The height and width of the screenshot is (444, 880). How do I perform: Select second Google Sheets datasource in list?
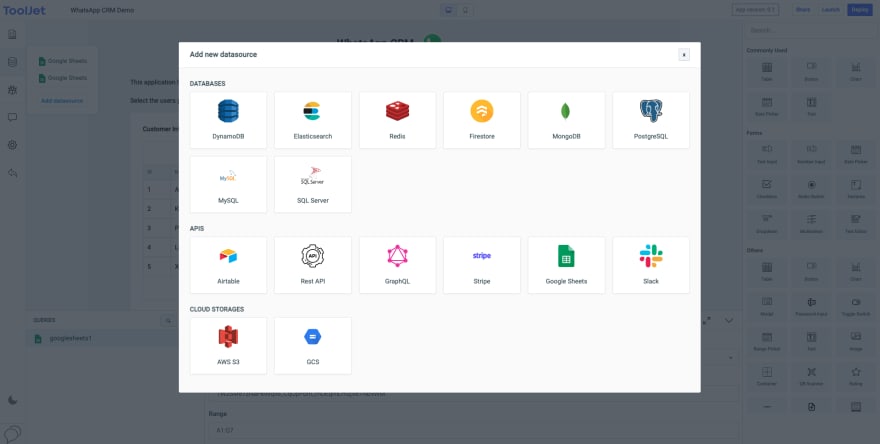(62, 78)
